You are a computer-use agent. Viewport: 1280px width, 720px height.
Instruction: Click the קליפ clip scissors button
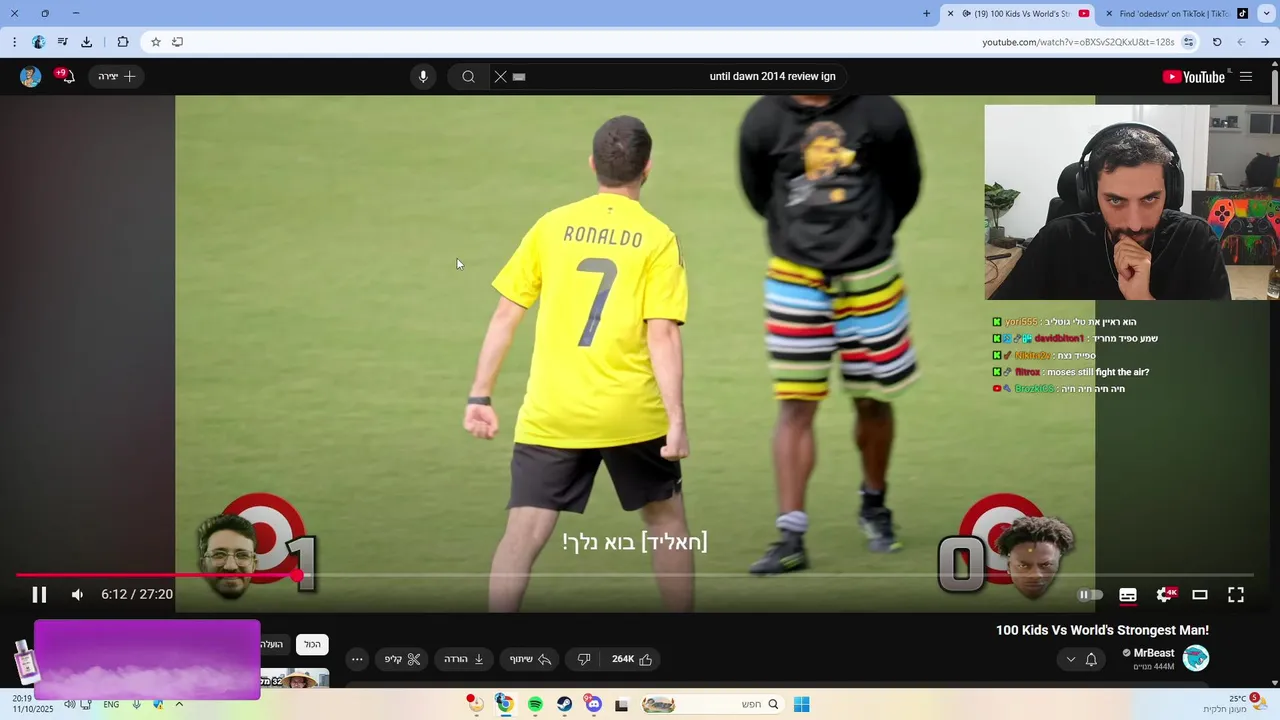[402, 659]
